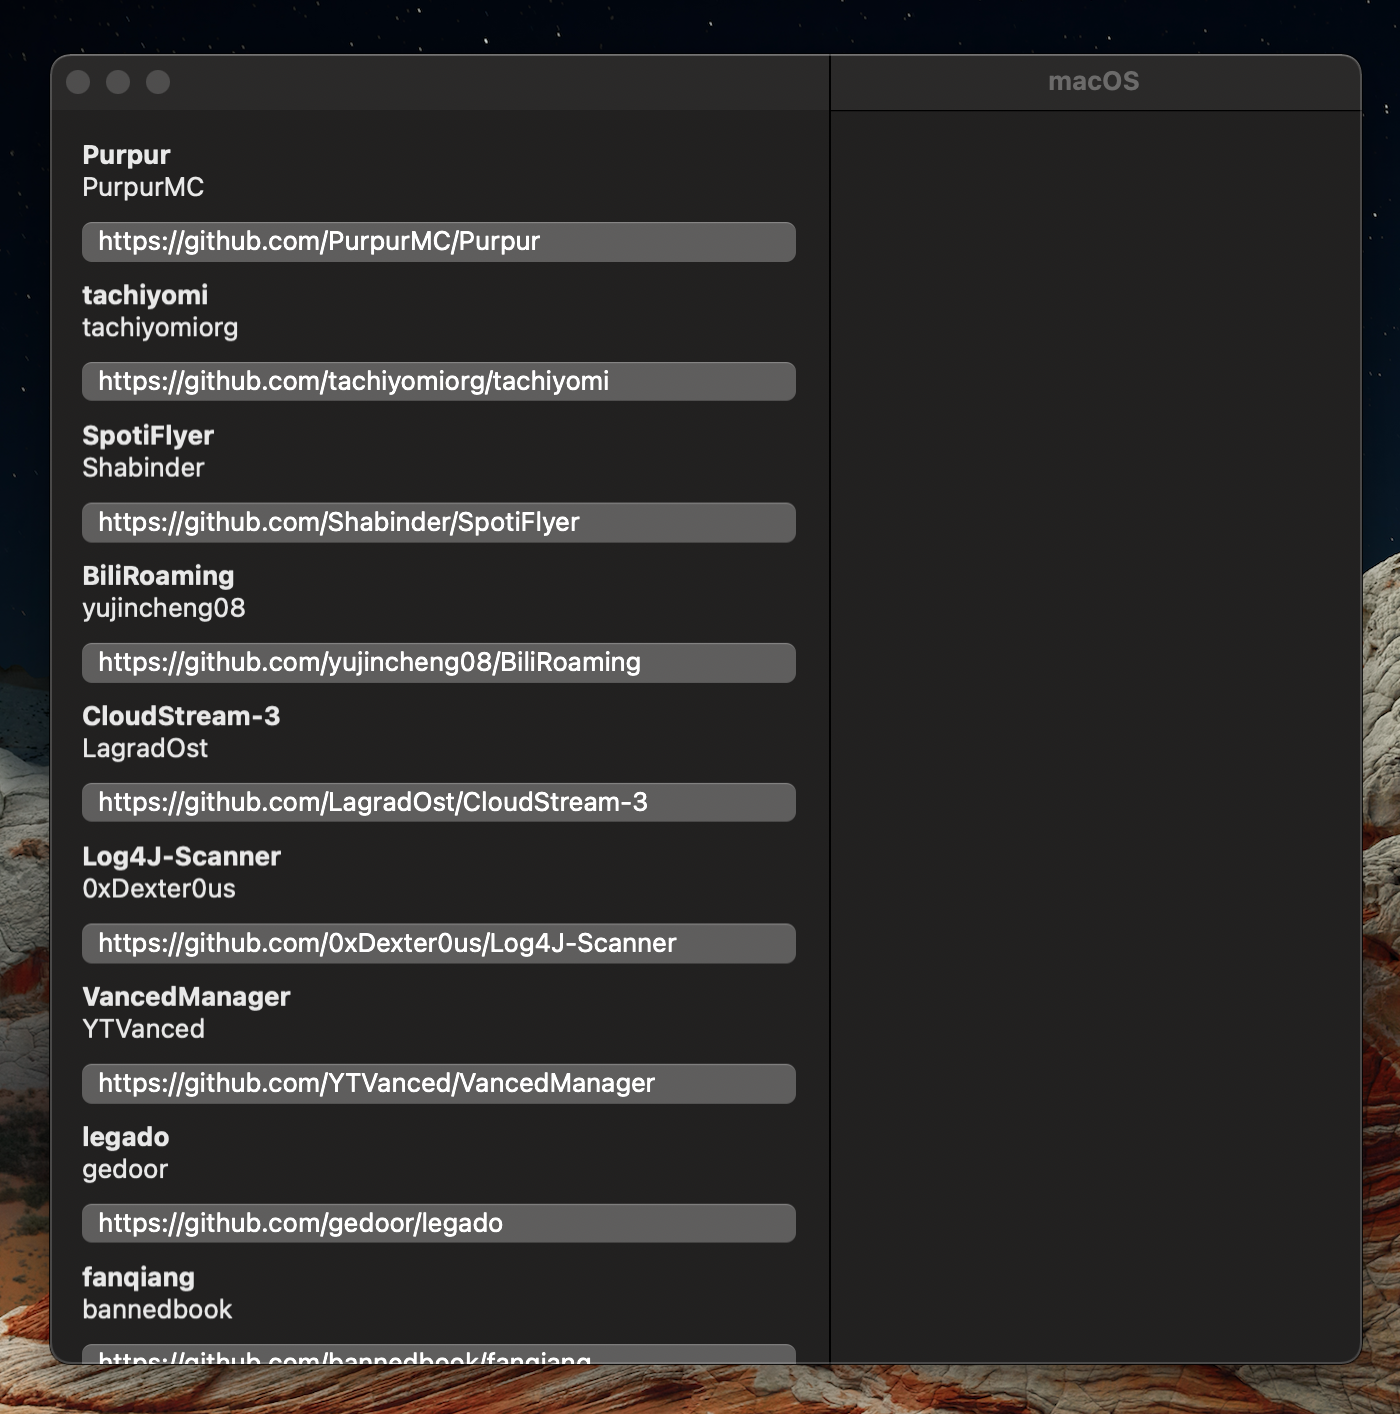
Task: Select the bannedbook owner name
Action: [x=157, y=1310]
